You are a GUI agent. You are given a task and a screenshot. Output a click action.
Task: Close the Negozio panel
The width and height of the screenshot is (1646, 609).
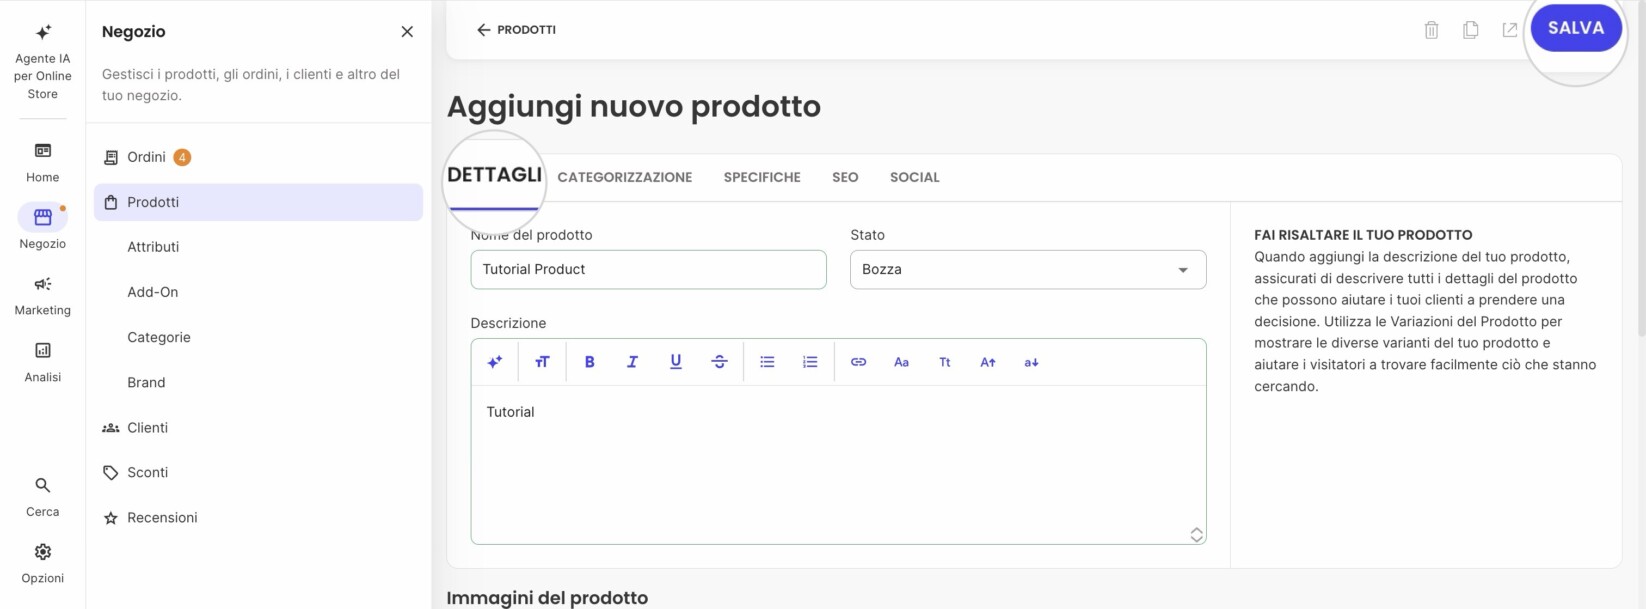point(407,32)
